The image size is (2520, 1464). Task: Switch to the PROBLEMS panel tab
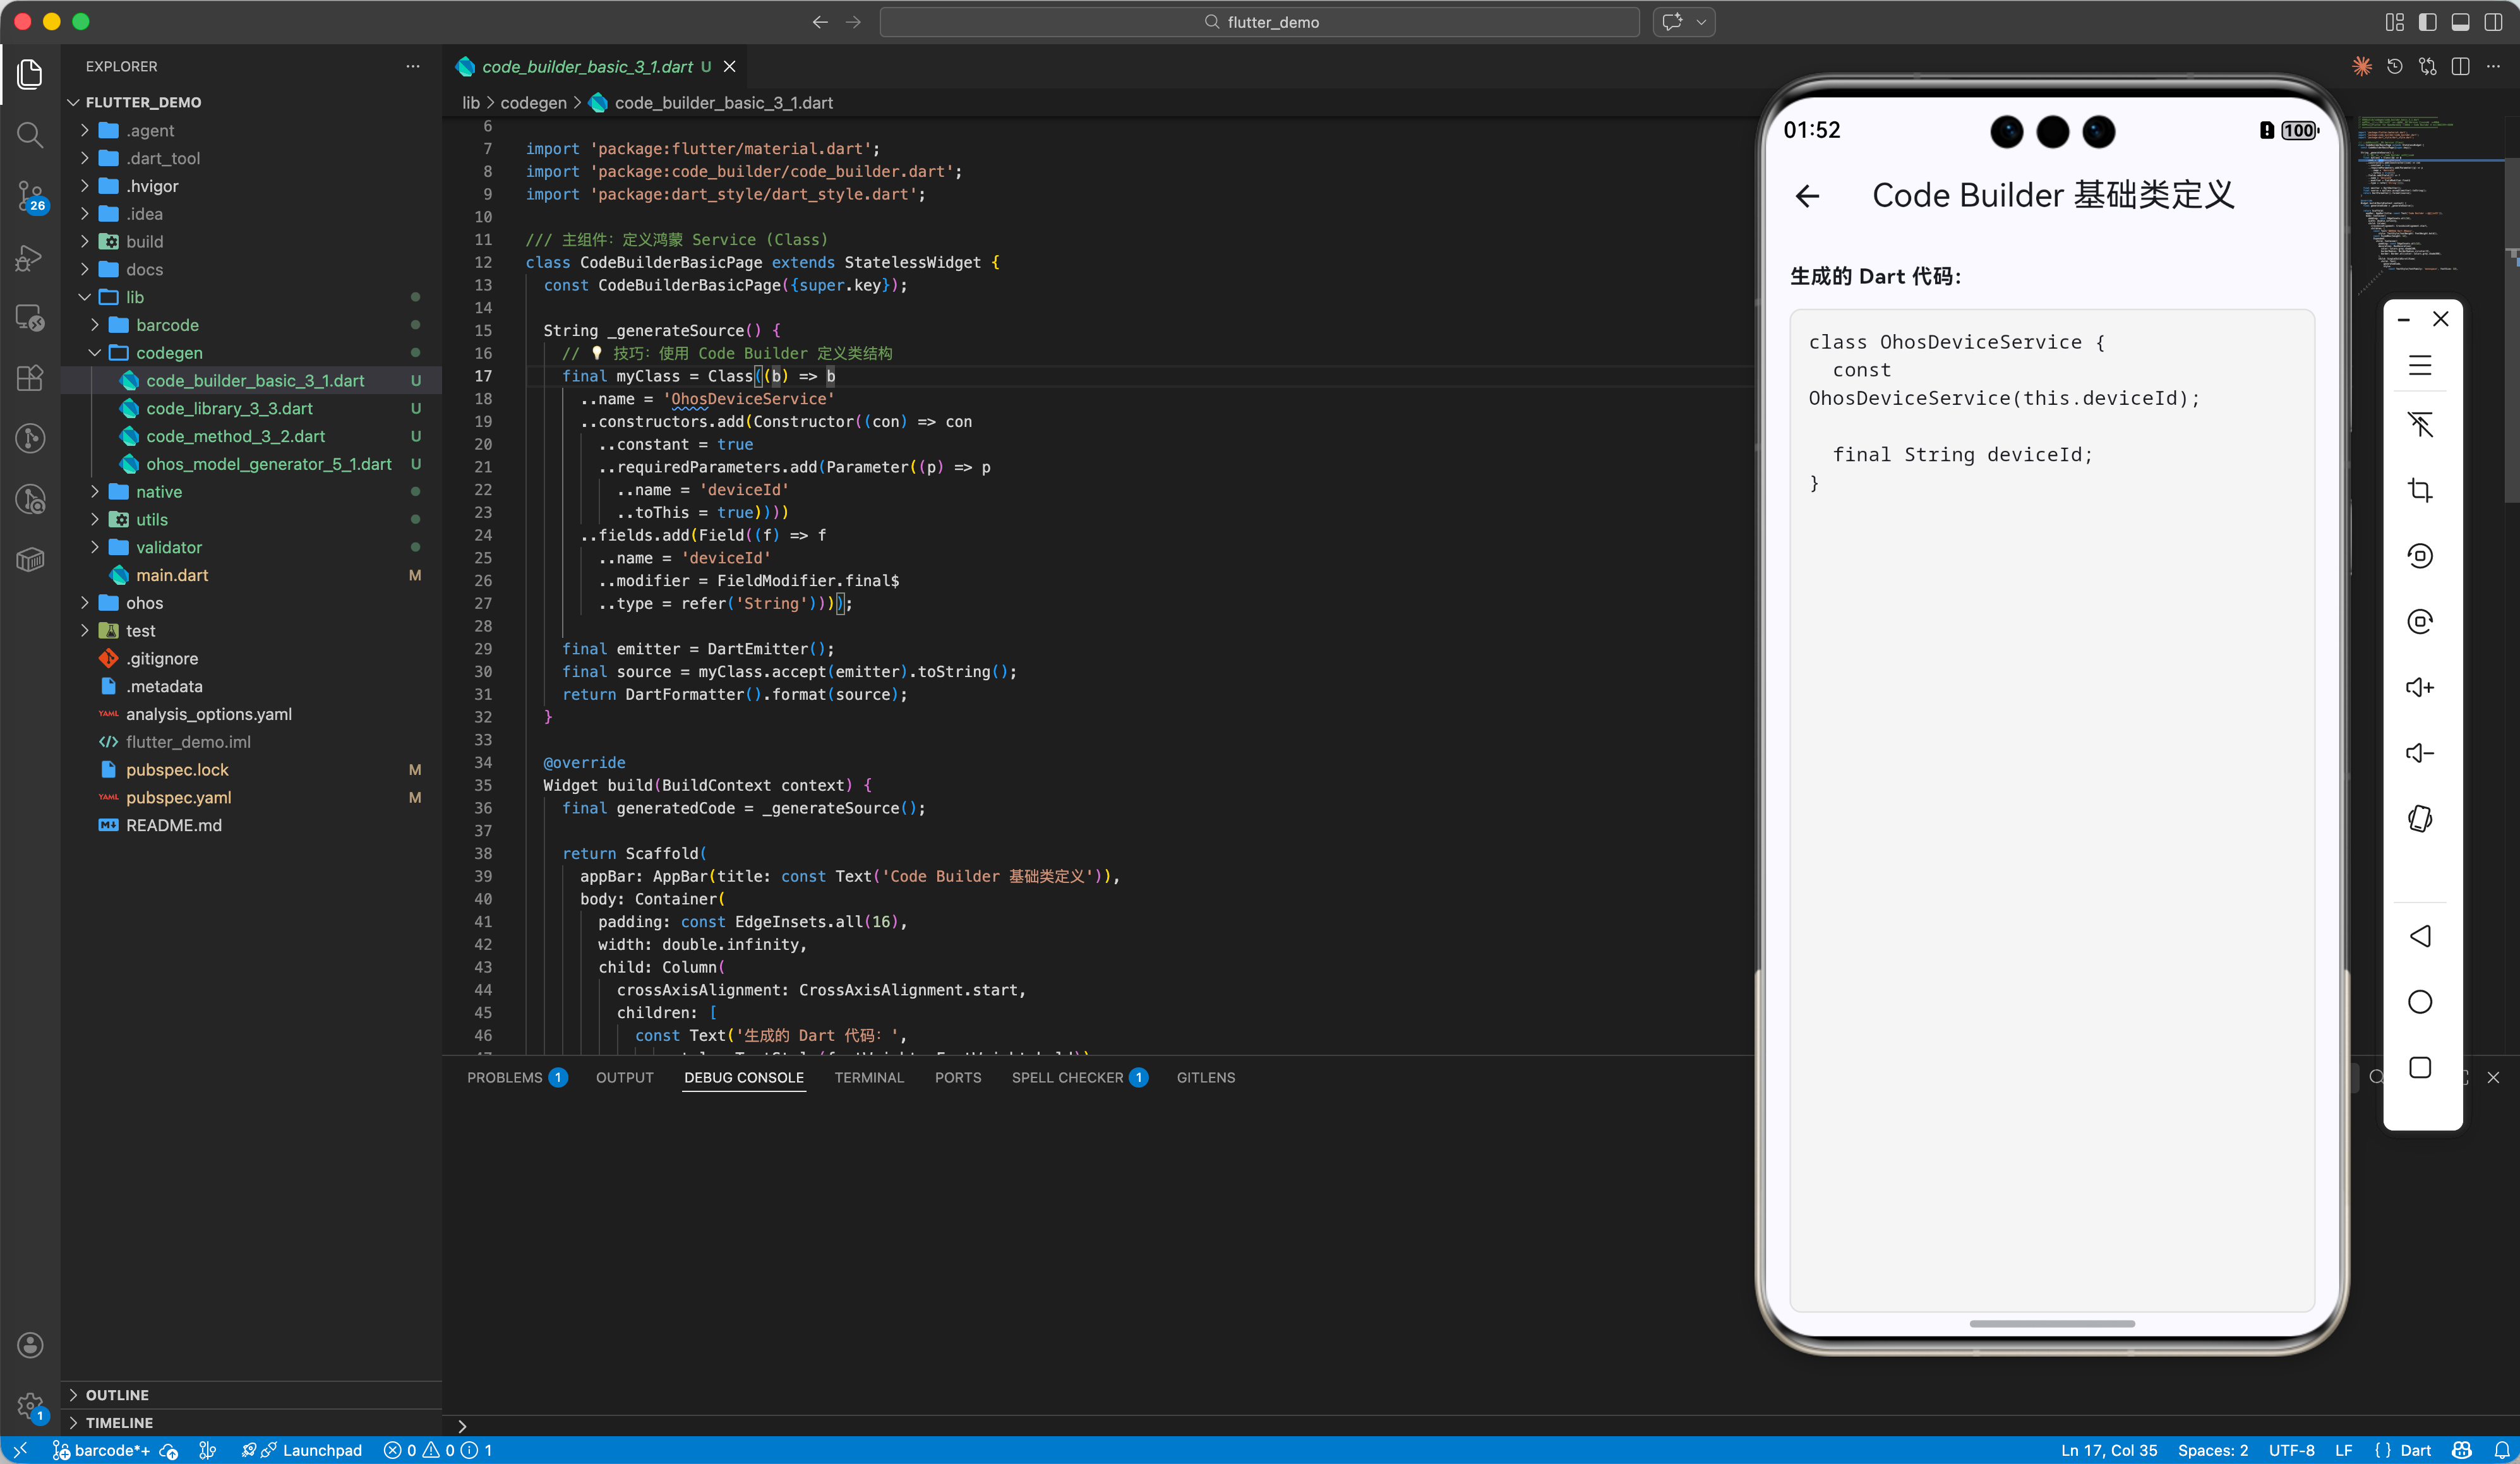point(504,1077)
